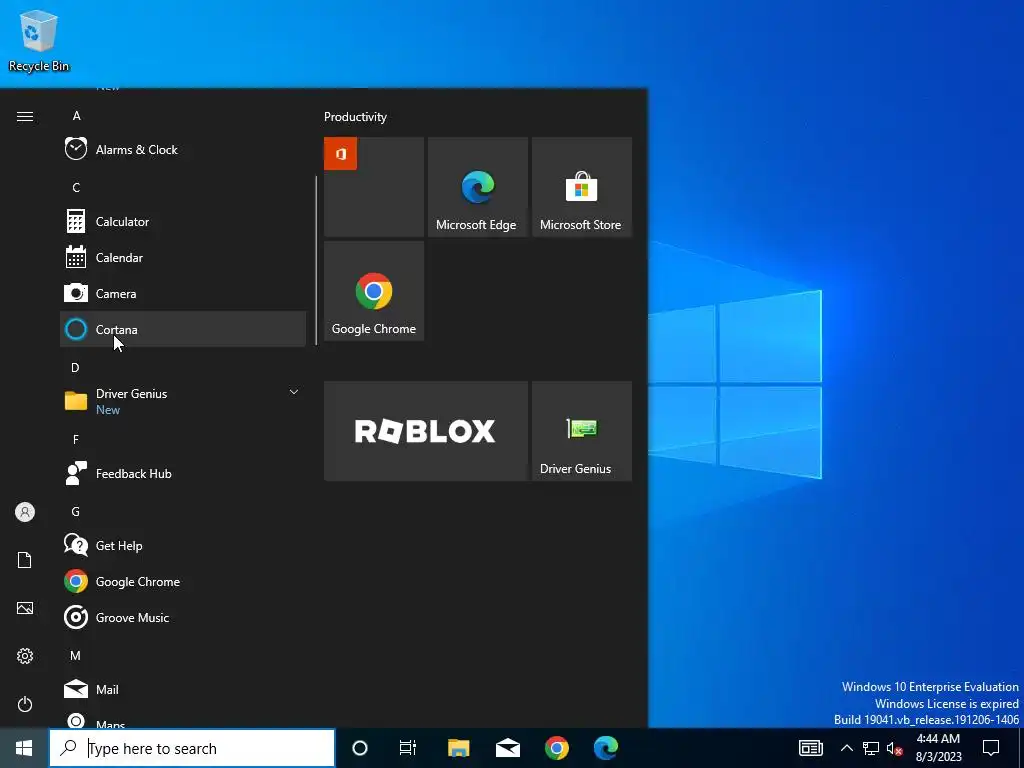Open Pictures from the Start sidebar
Screen dimensions: 1024x768
(25, 608)
